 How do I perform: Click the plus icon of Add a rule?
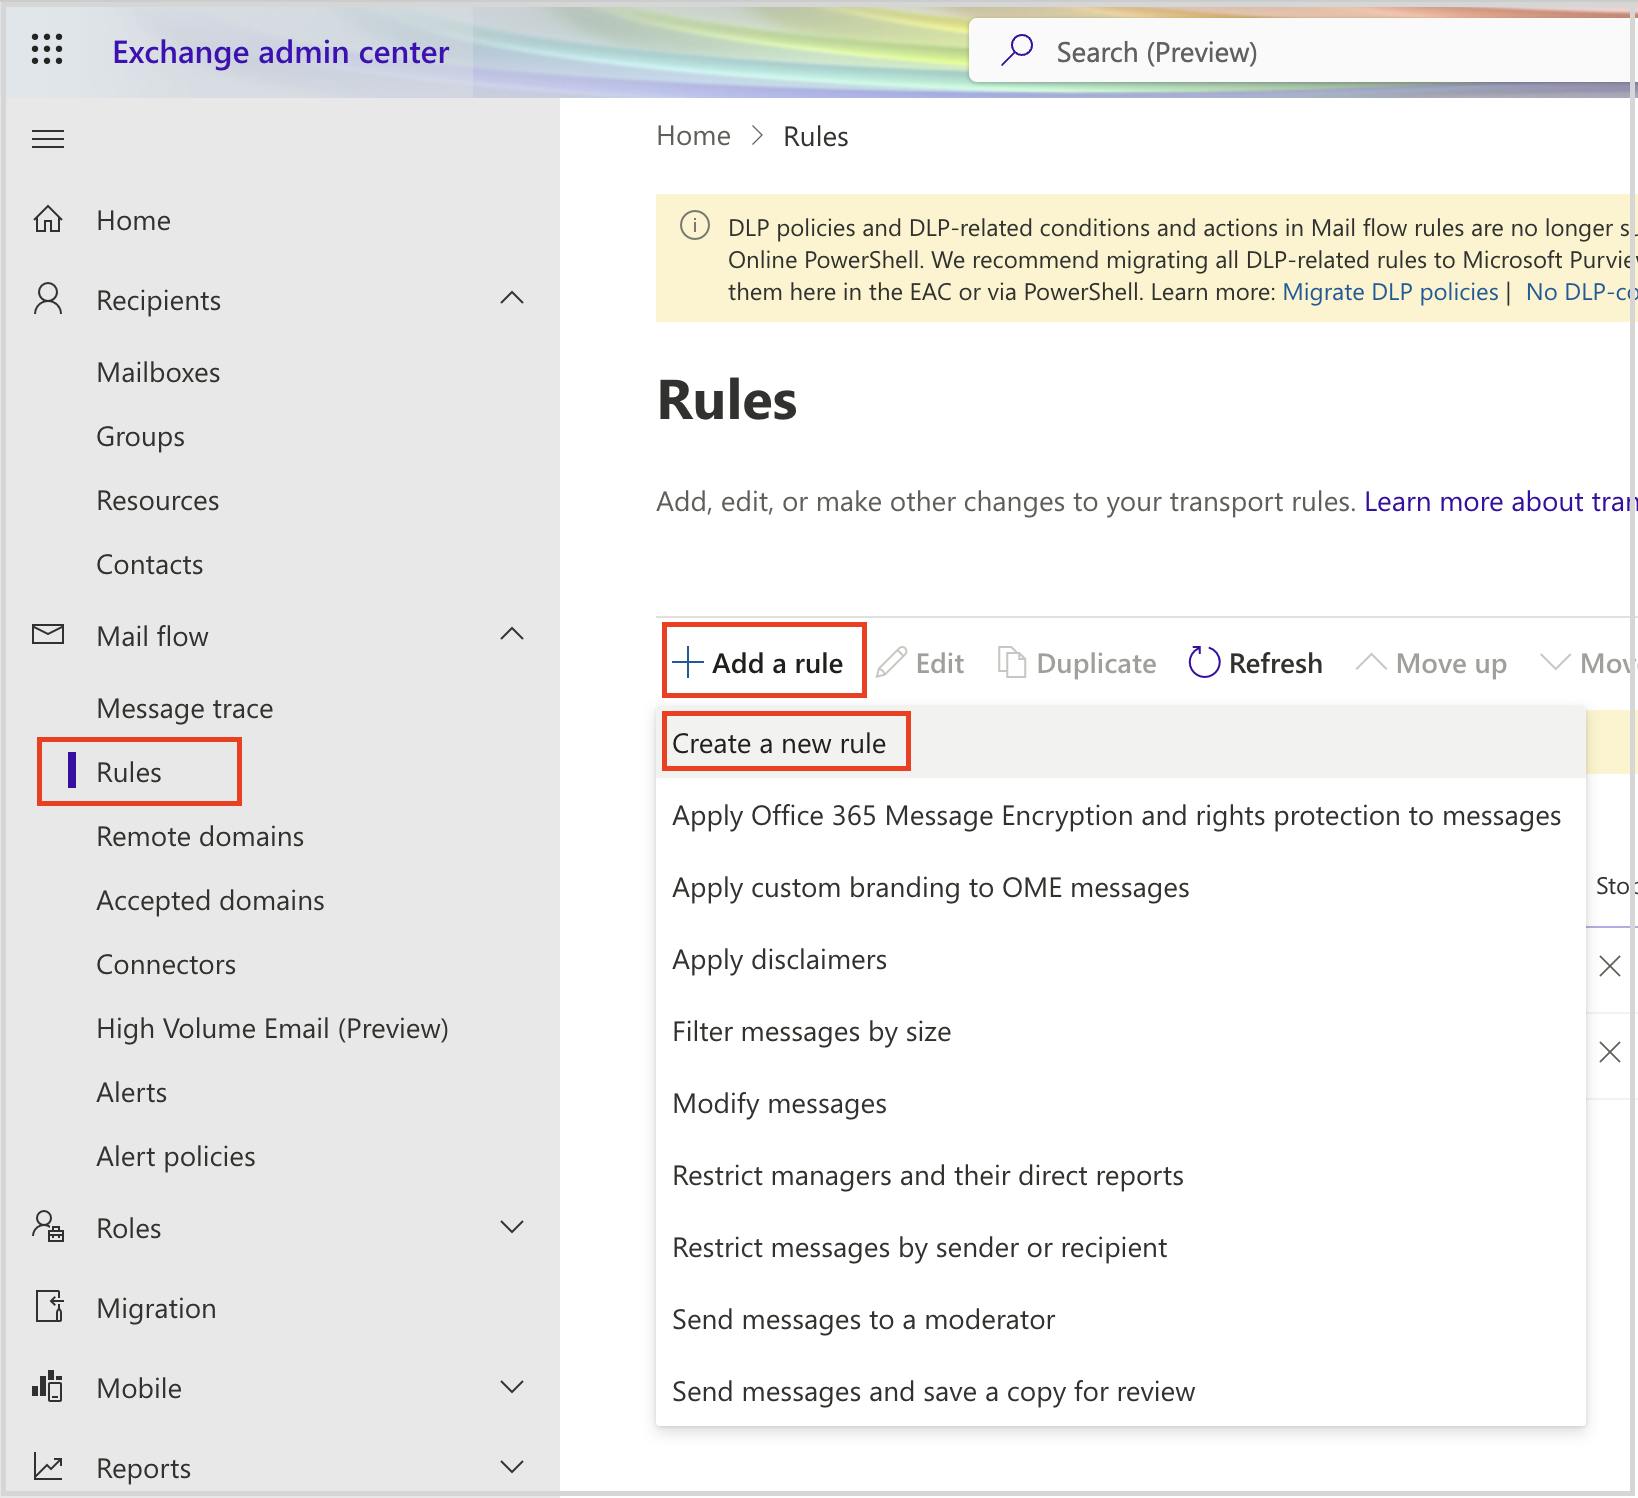pyautogui.click(x=688, y=662)
